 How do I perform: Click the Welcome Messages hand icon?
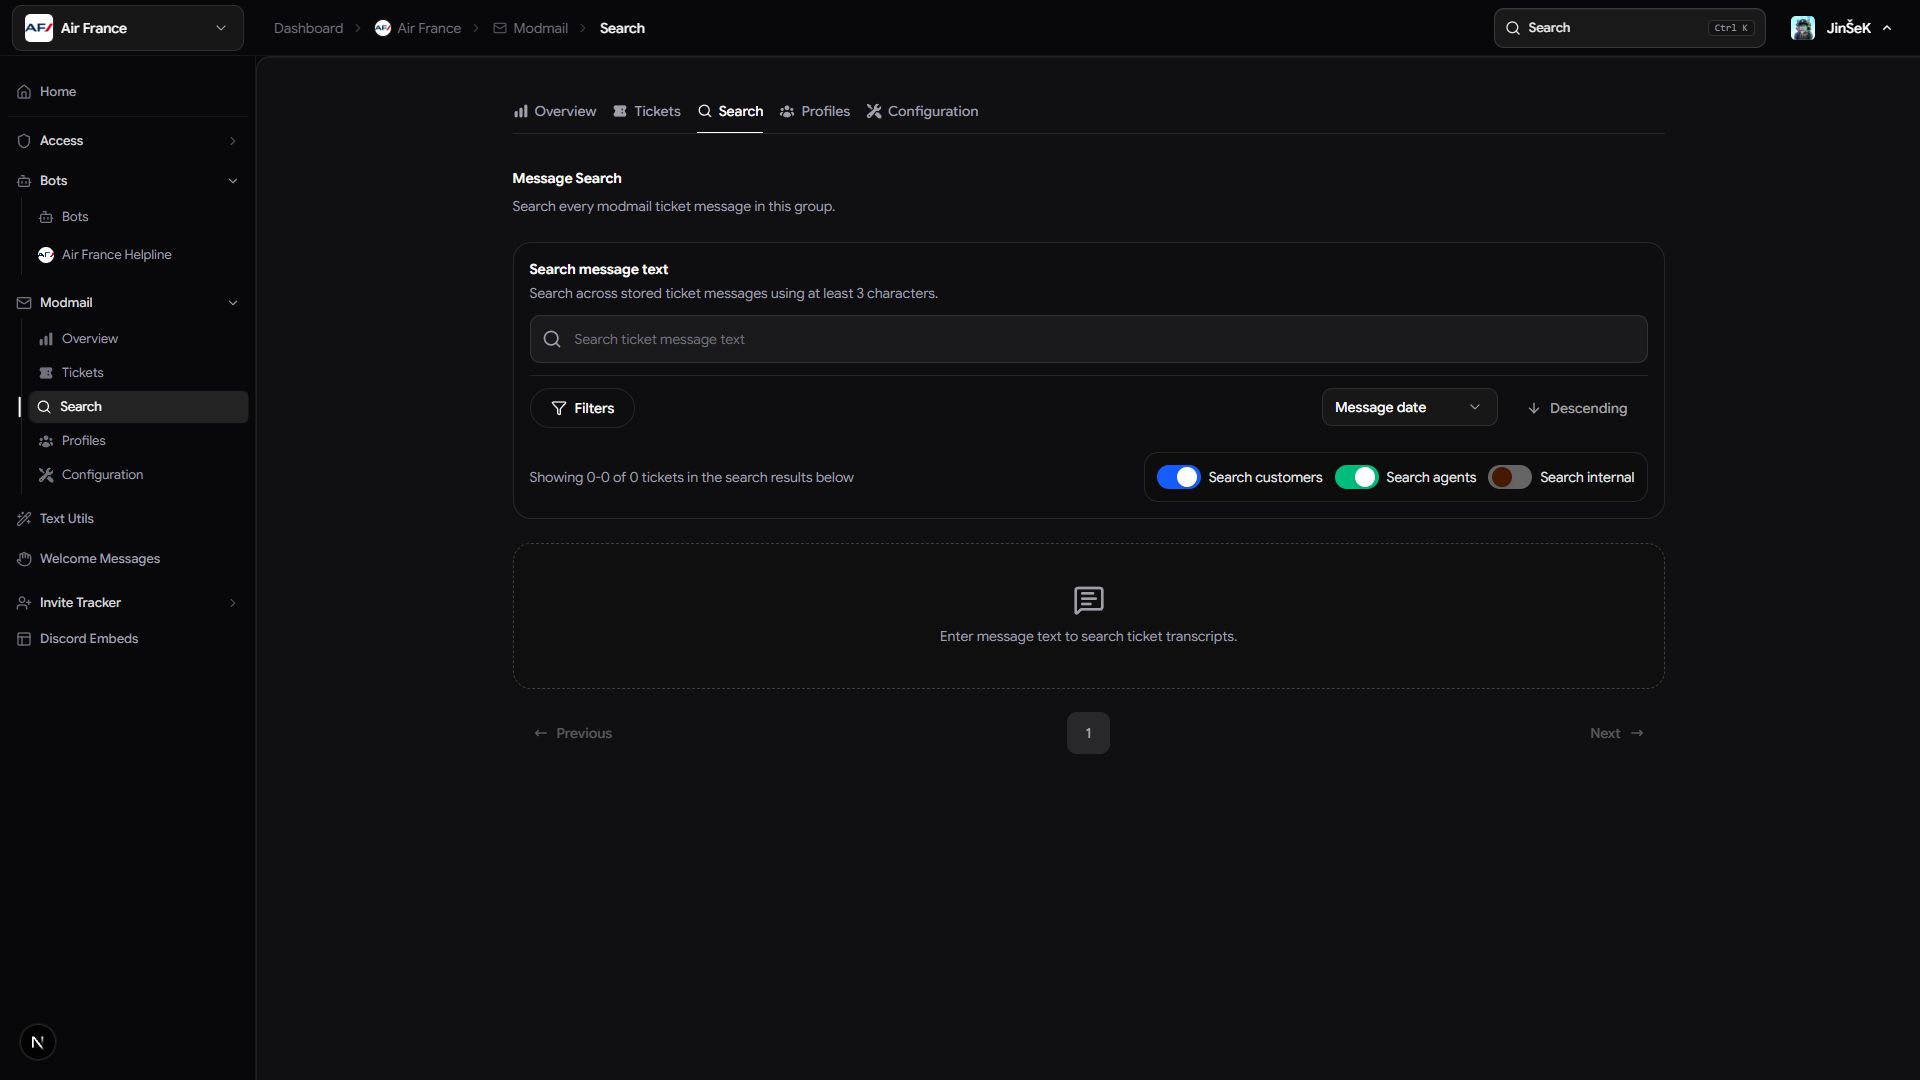(x=24, y=559)
